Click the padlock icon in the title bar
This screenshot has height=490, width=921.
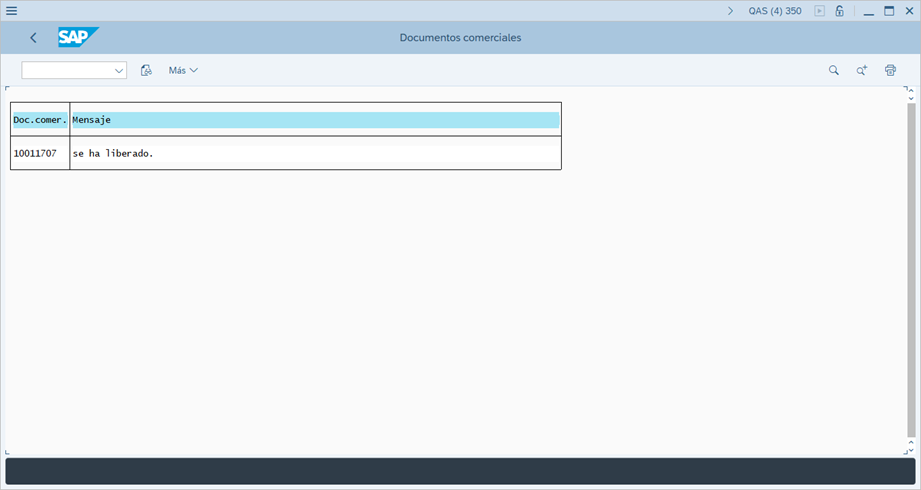pyautogui.click(x=839, y=11)
